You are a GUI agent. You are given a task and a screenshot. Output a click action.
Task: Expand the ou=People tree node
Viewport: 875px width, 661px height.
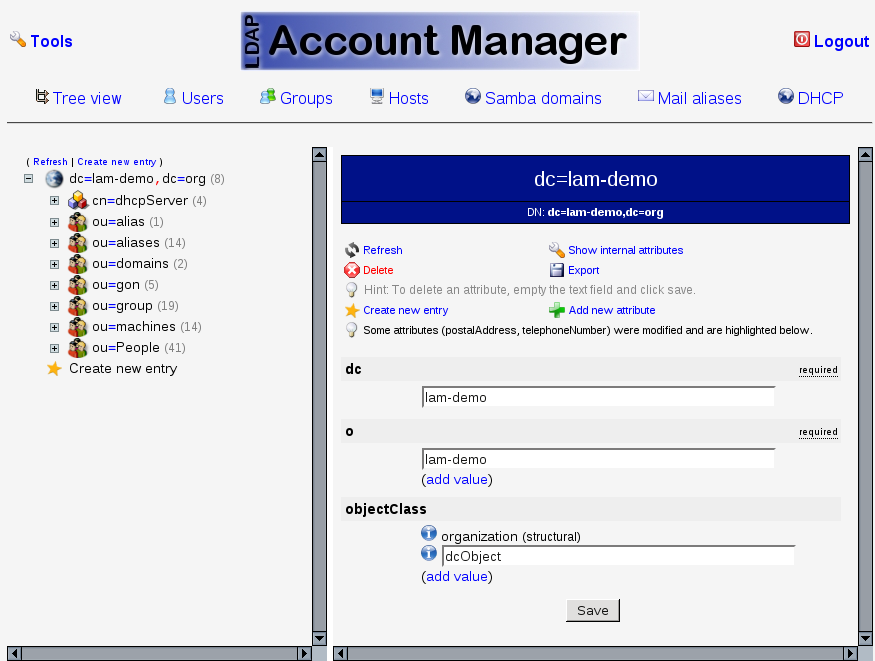point(55,348)
